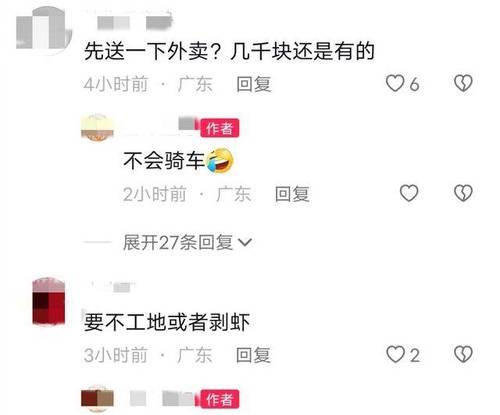Dislike the 要不工地或者剥虾 comment
The width and height of the screenshot is (500, 415).
(x=463, y=354)
